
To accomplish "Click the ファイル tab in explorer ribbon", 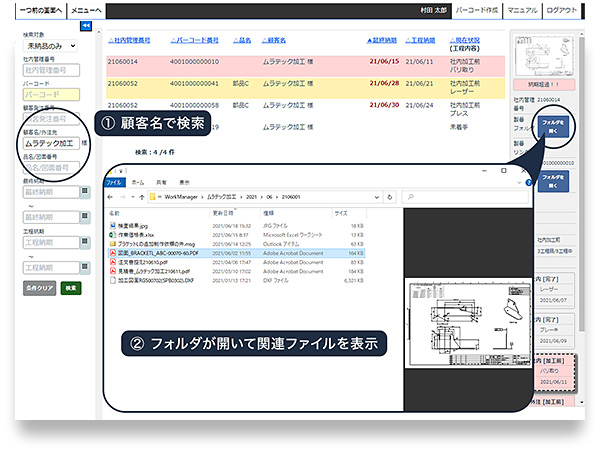I will (115, 183).
